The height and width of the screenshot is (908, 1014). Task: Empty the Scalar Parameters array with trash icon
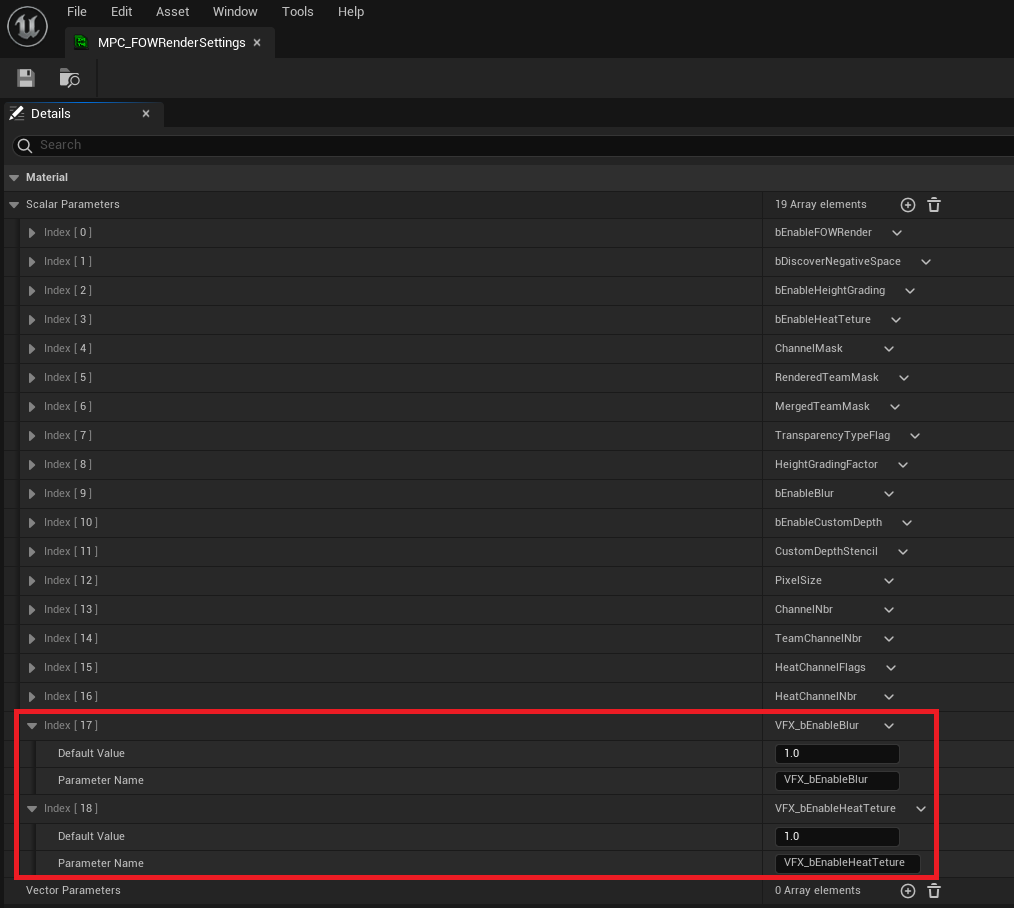pos(934,205)
